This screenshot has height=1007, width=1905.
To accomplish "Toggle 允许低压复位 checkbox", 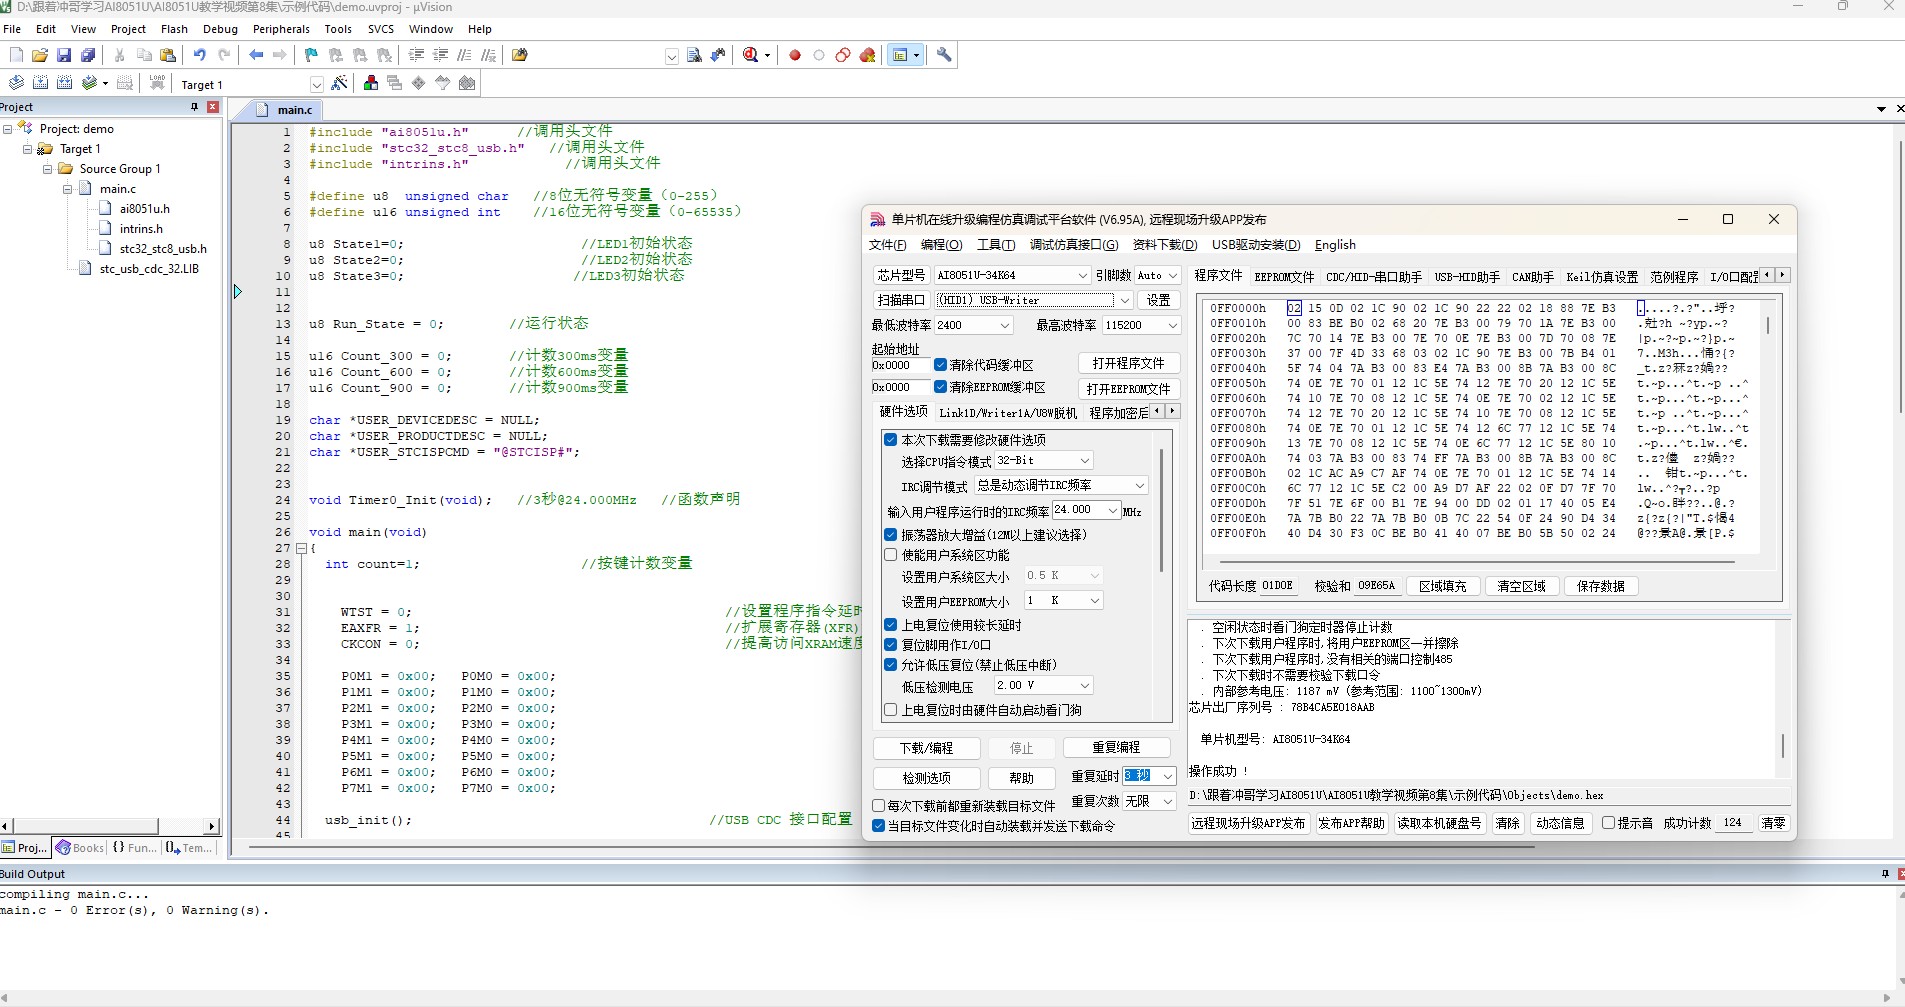I will [x=890, y=665].
